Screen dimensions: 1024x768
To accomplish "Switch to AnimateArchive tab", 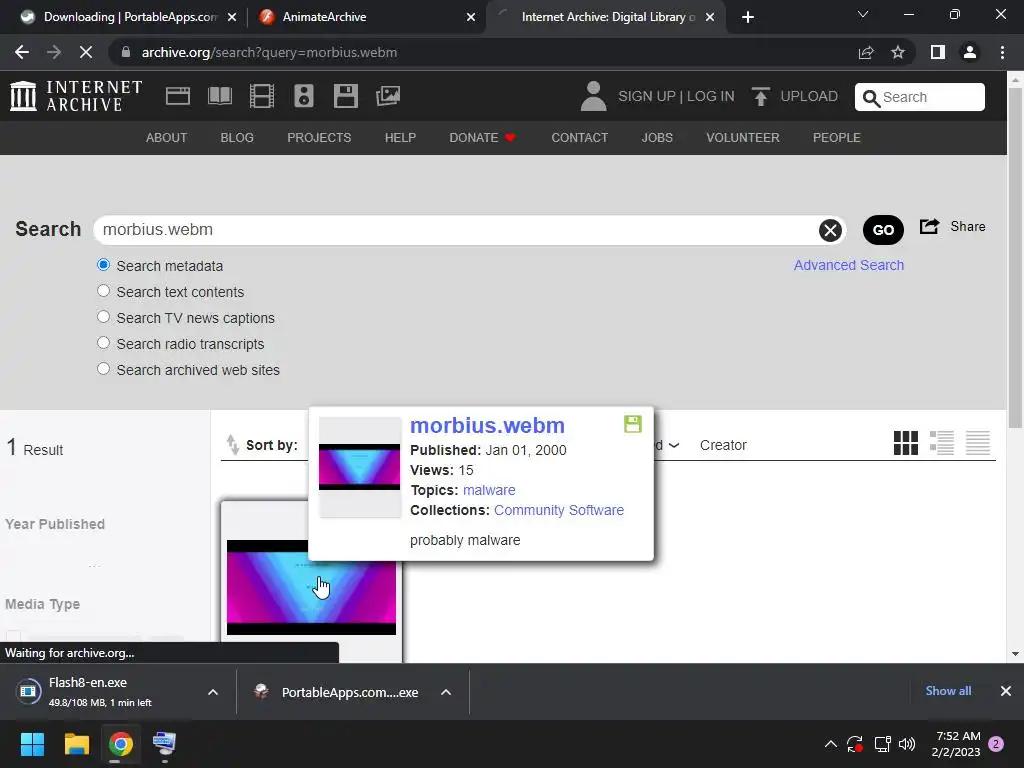I will pos(366,17).
